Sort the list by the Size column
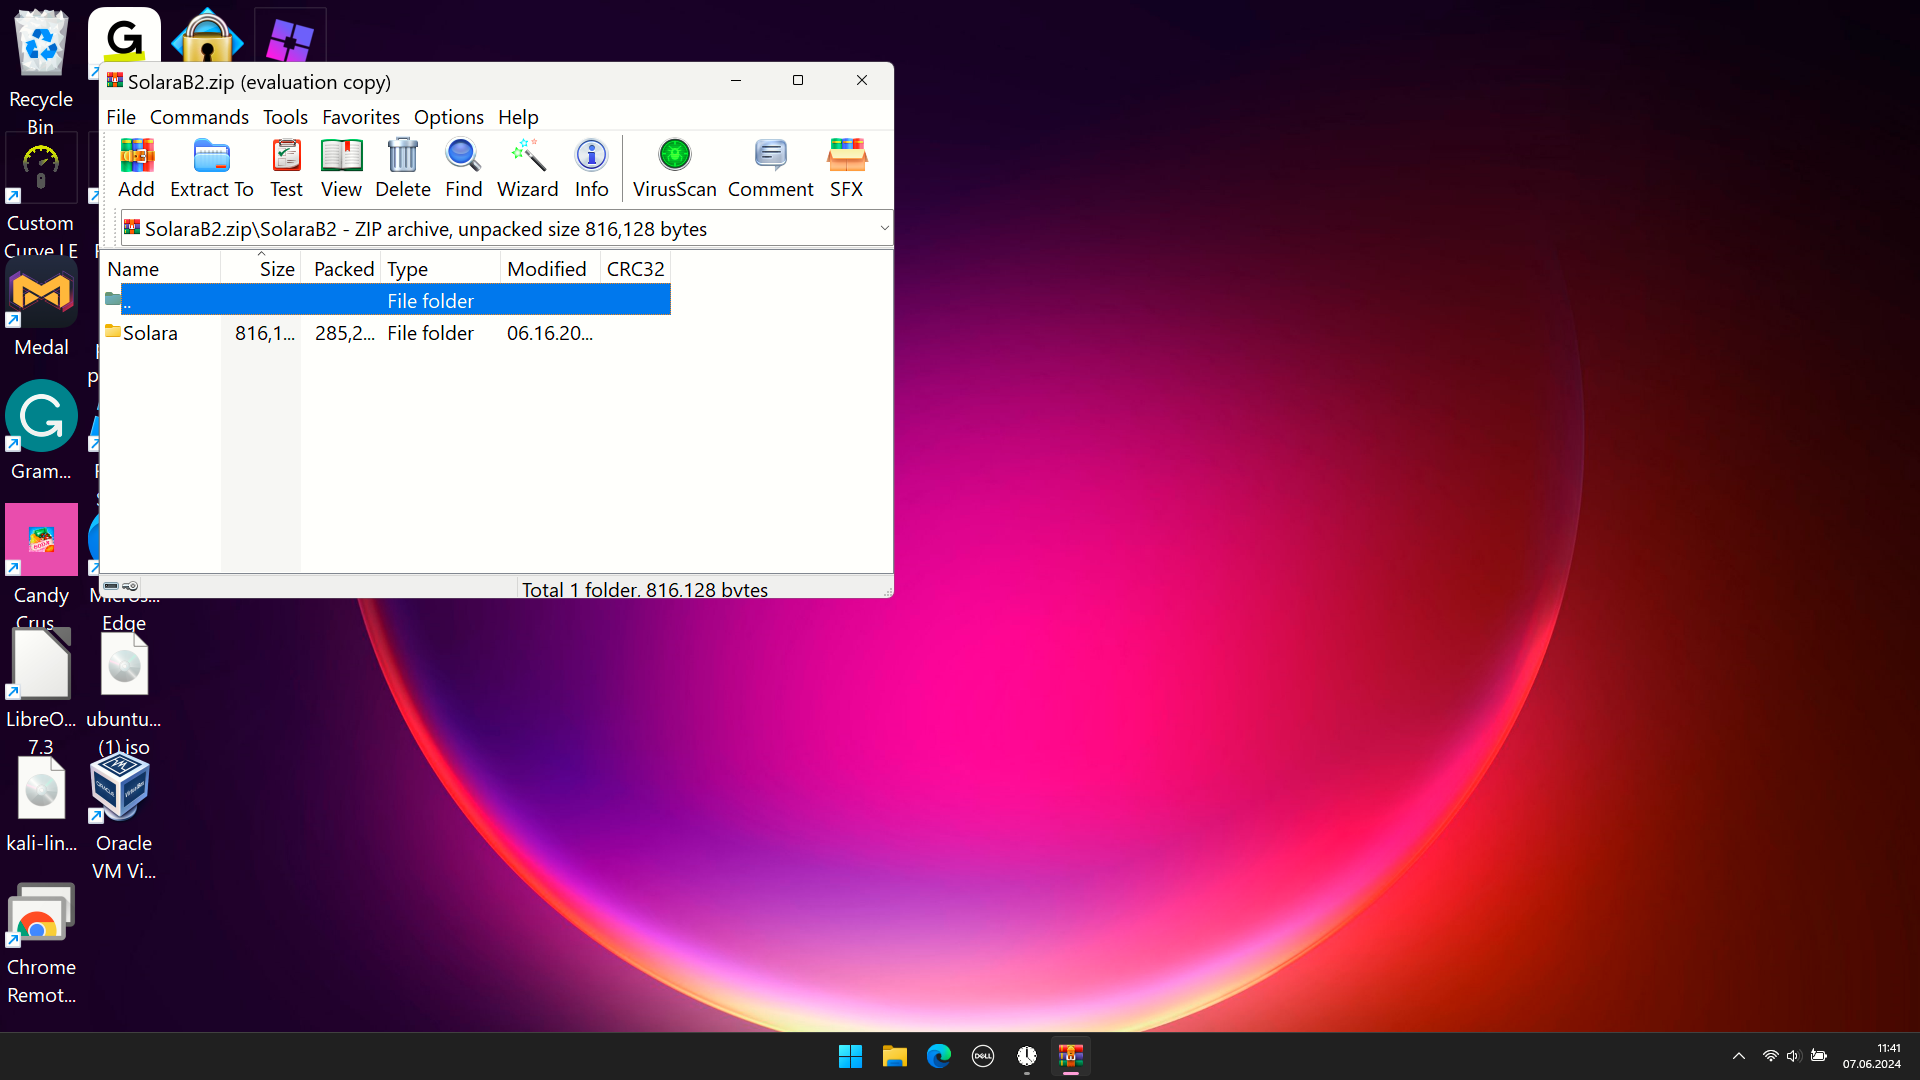The width and height of the screenshot is (1920, 1080). [261, 269]
